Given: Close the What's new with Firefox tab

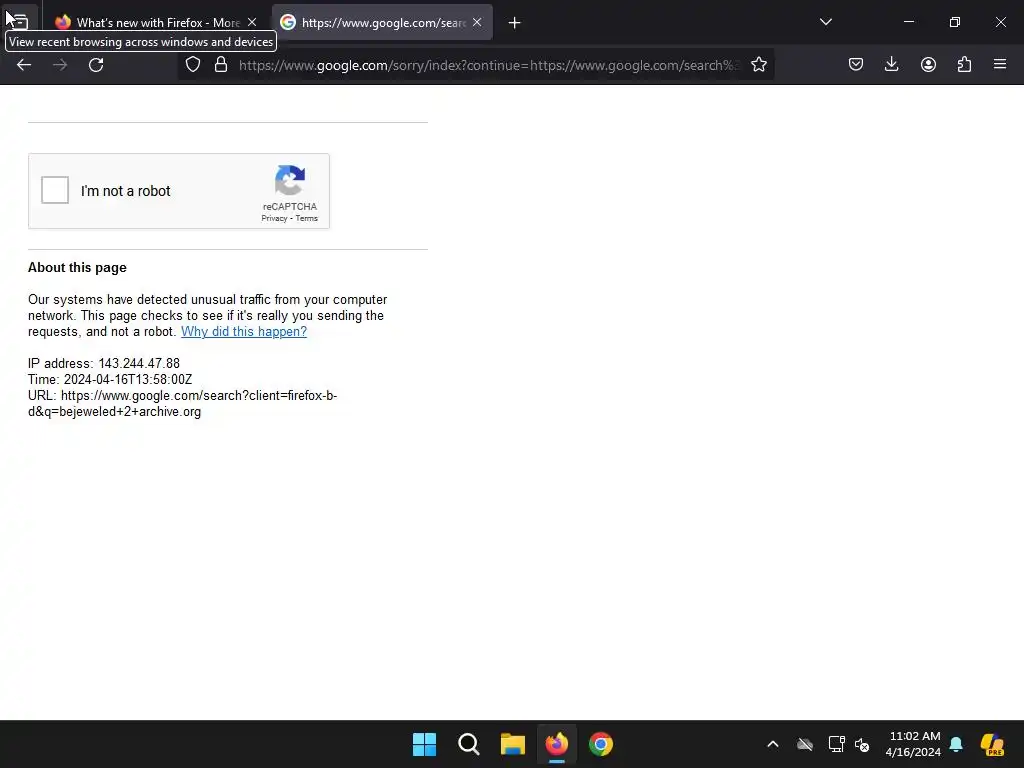Looking at the screenshot, I should tap(252, 22).
